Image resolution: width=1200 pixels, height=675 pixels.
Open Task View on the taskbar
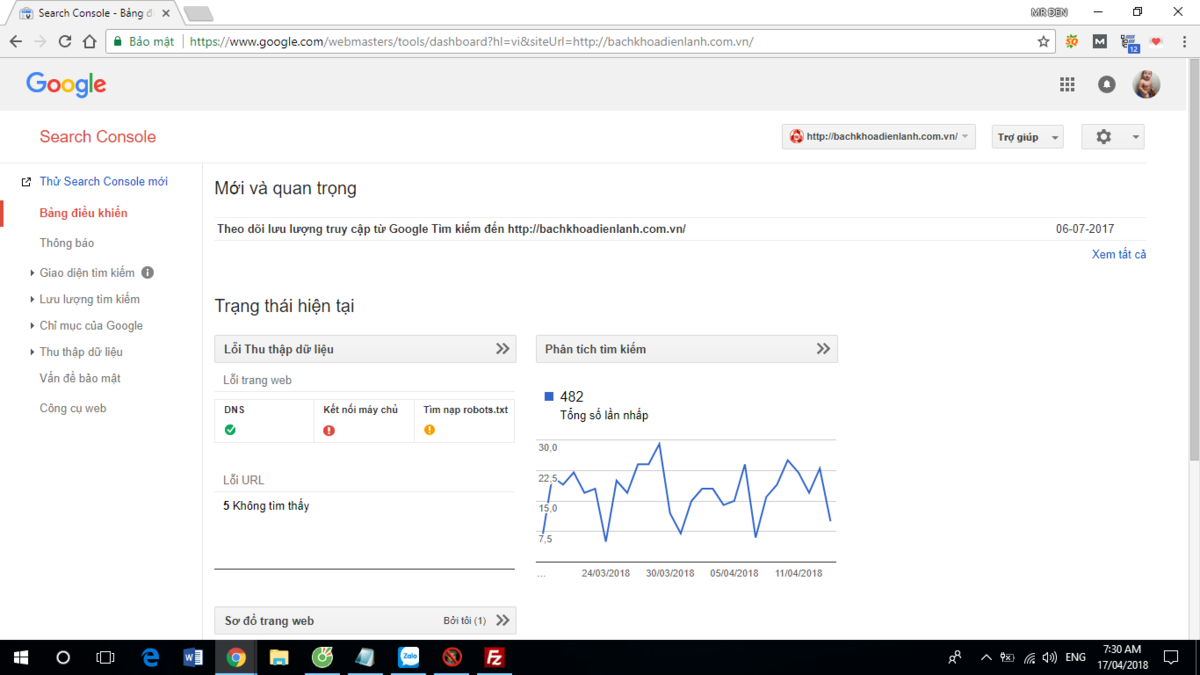click(105, 657)
